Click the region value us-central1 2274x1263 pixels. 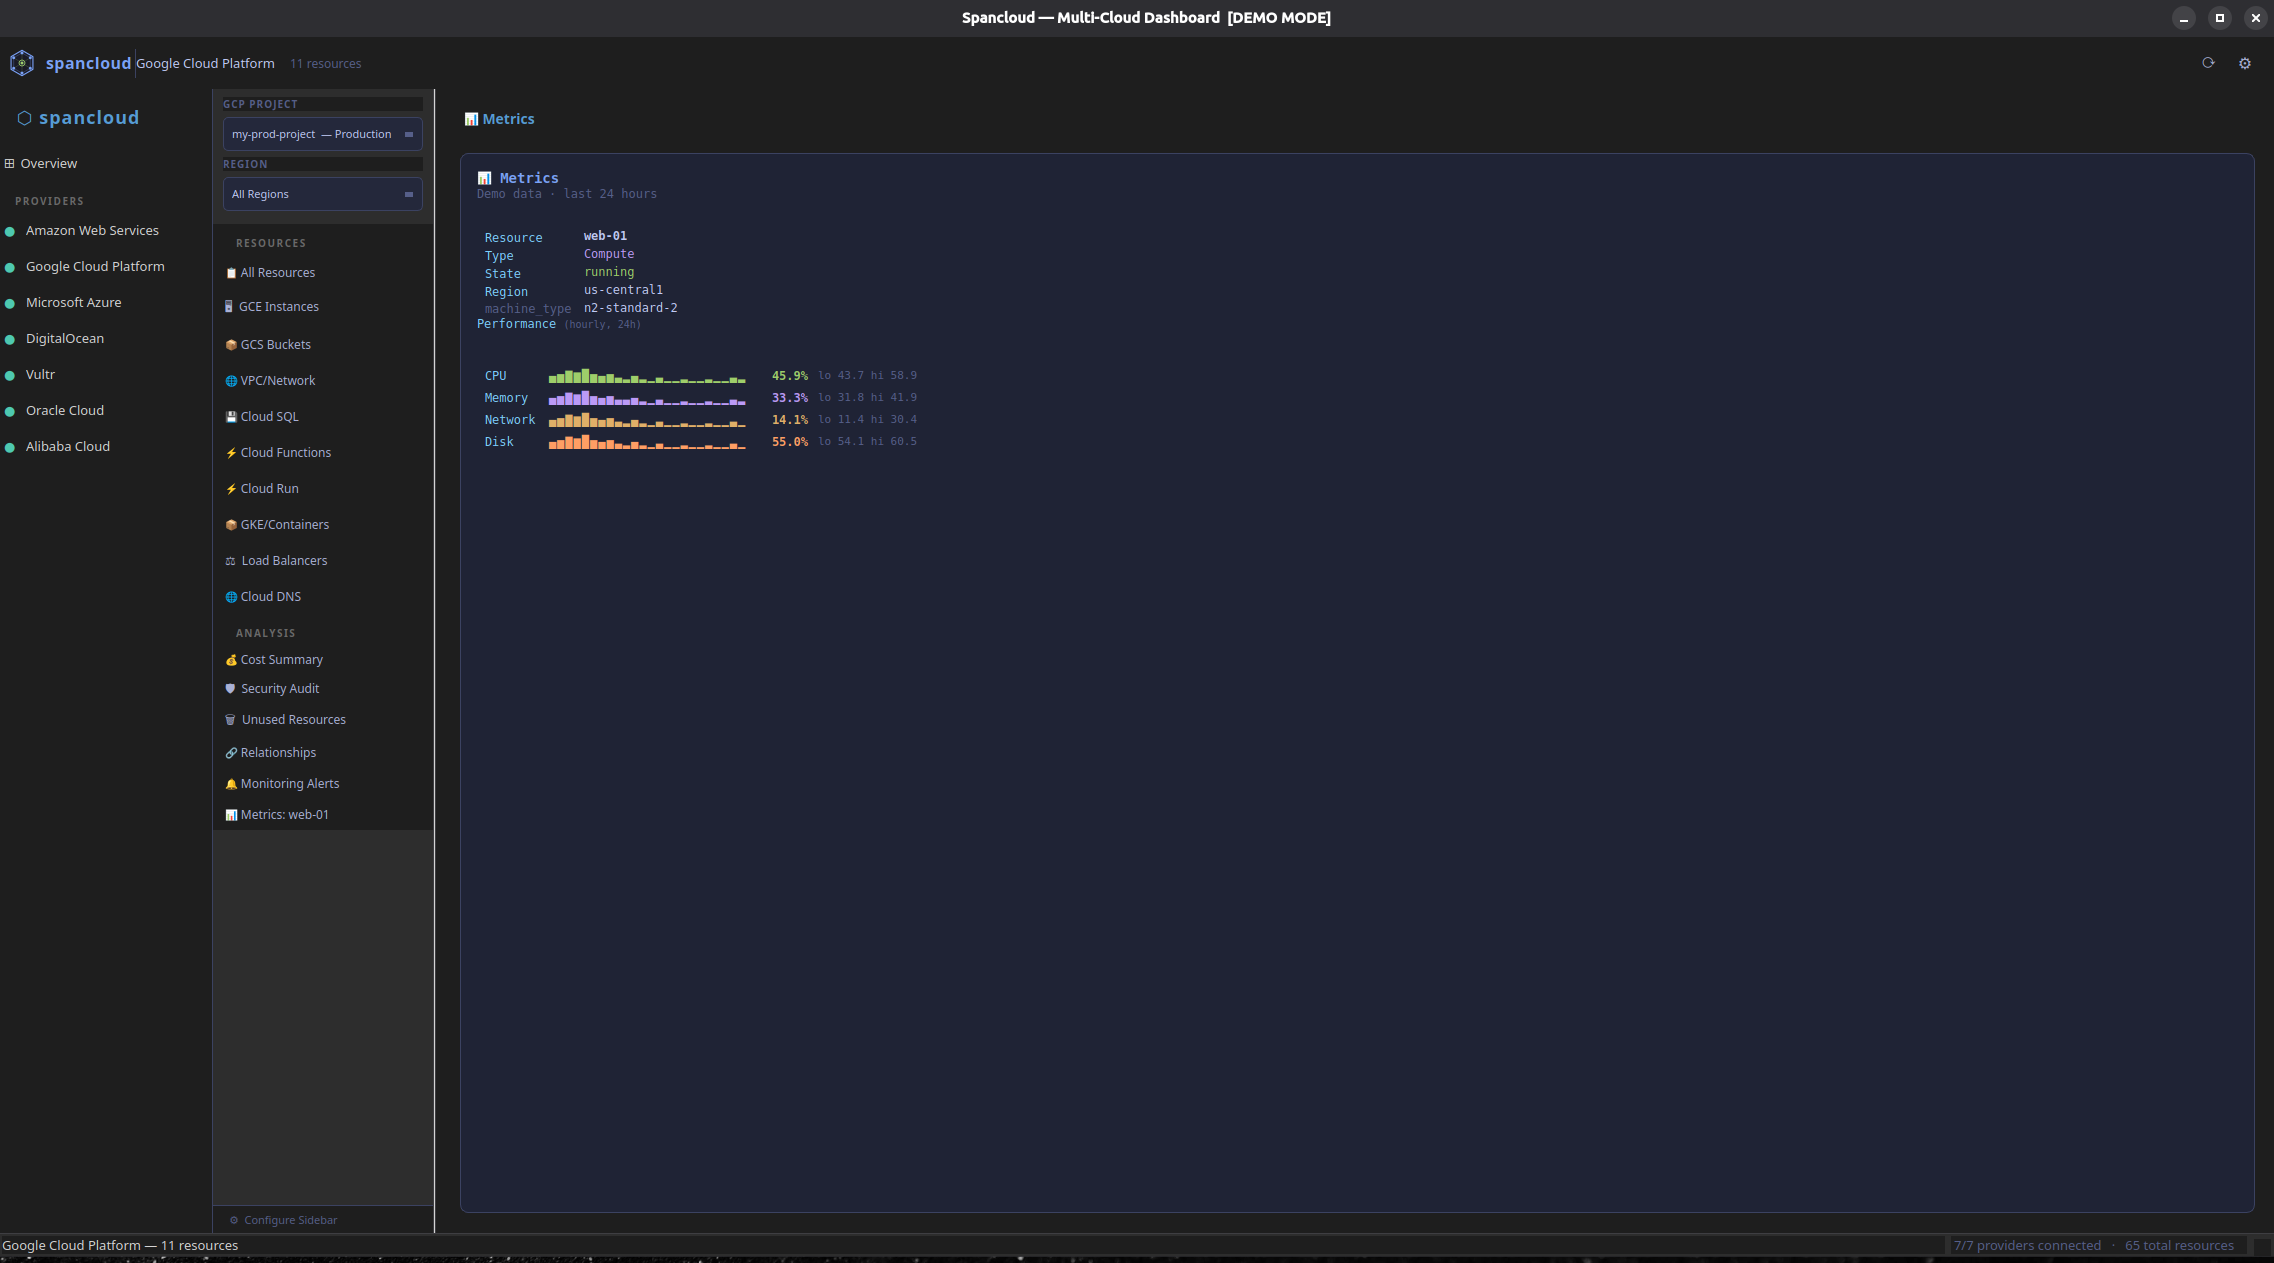coord(623,290)
